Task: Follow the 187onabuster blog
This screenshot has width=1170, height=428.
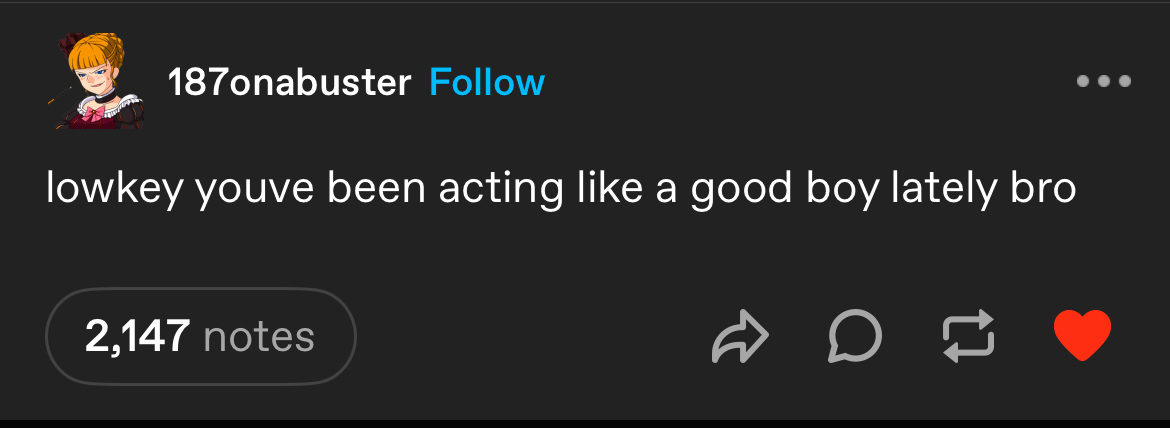Action: [486, 82]
